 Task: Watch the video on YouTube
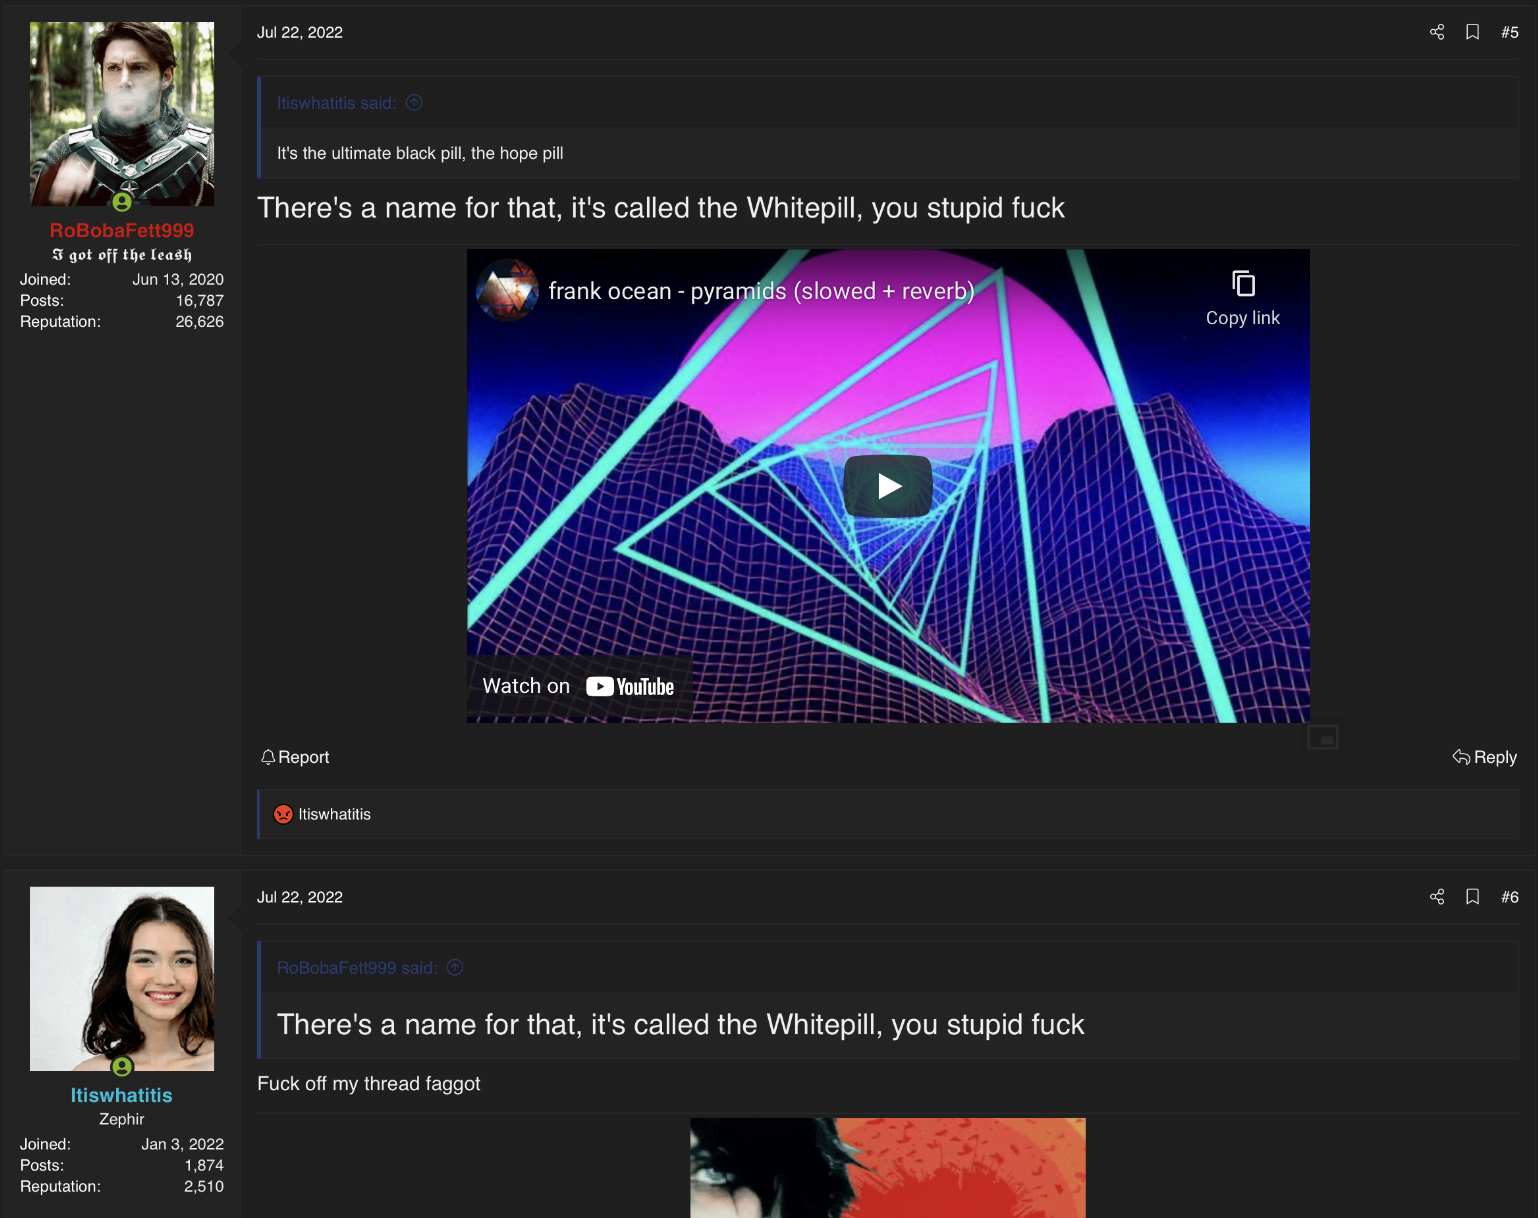click(x=579, y=686)
